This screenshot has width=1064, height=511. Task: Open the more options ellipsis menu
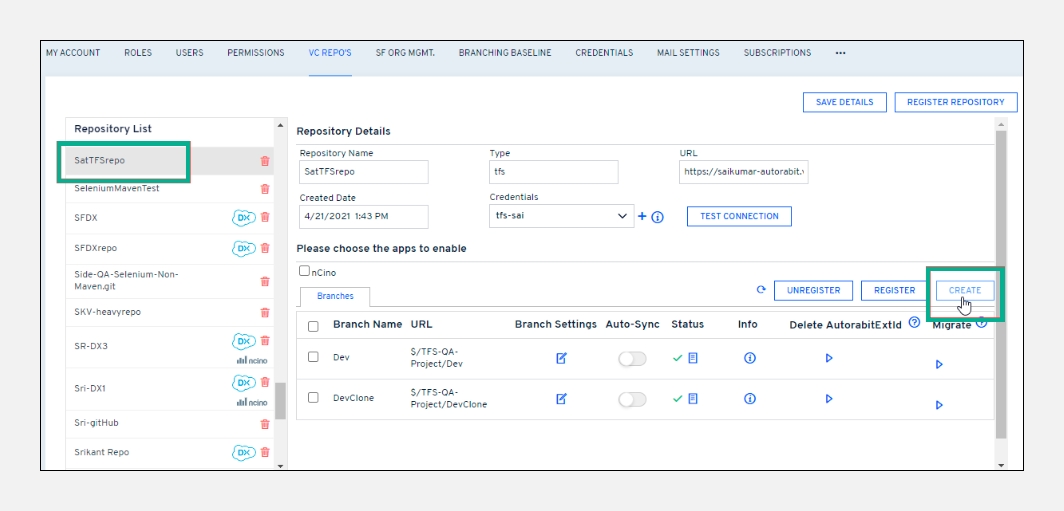coord(840,53)
